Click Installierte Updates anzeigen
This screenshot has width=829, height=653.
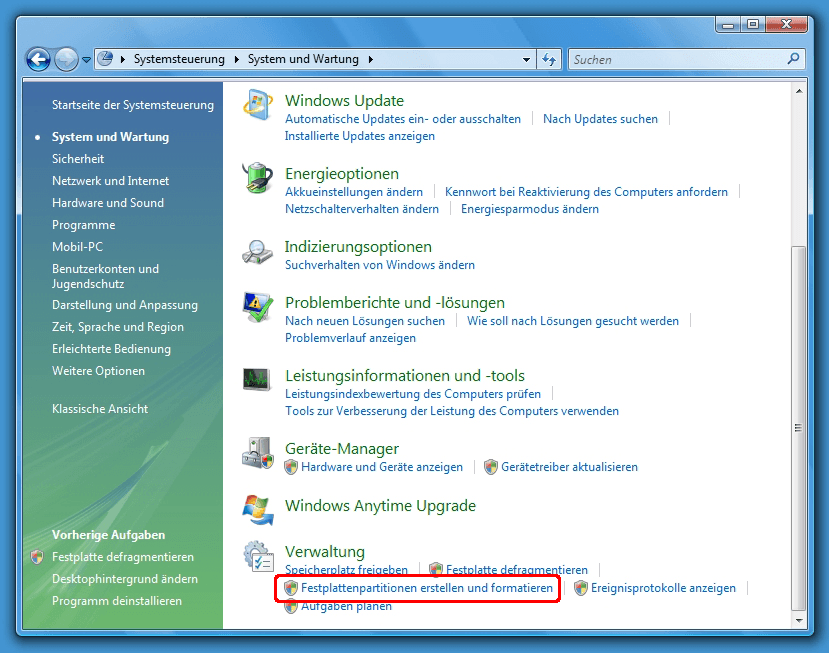coord(360,136)
